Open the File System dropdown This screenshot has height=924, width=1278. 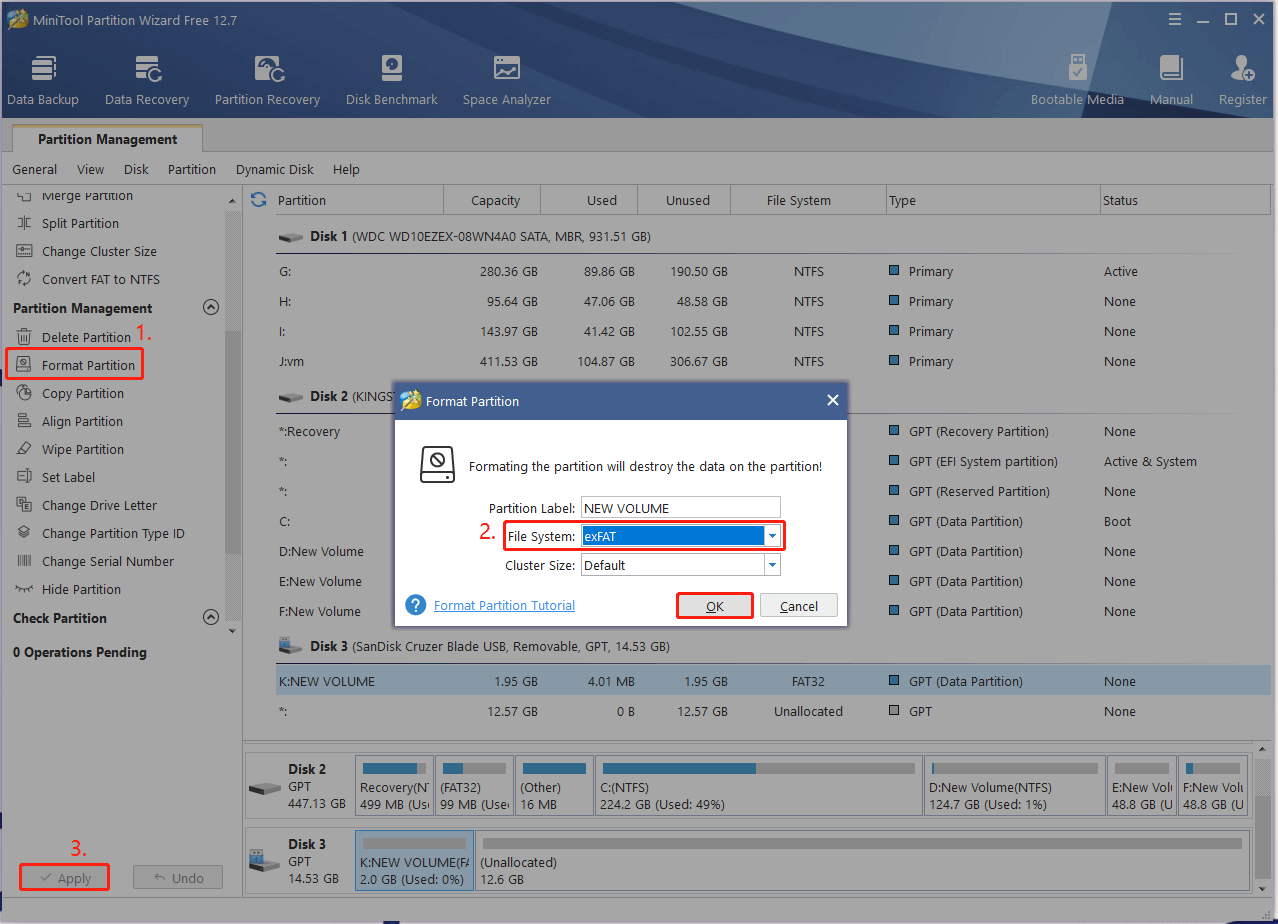(771, 536)
